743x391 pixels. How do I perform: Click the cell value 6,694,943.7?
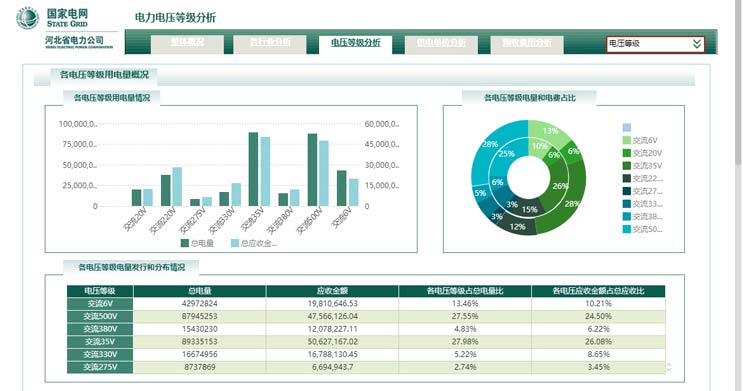pyautogui.click(x=332, y=367)
